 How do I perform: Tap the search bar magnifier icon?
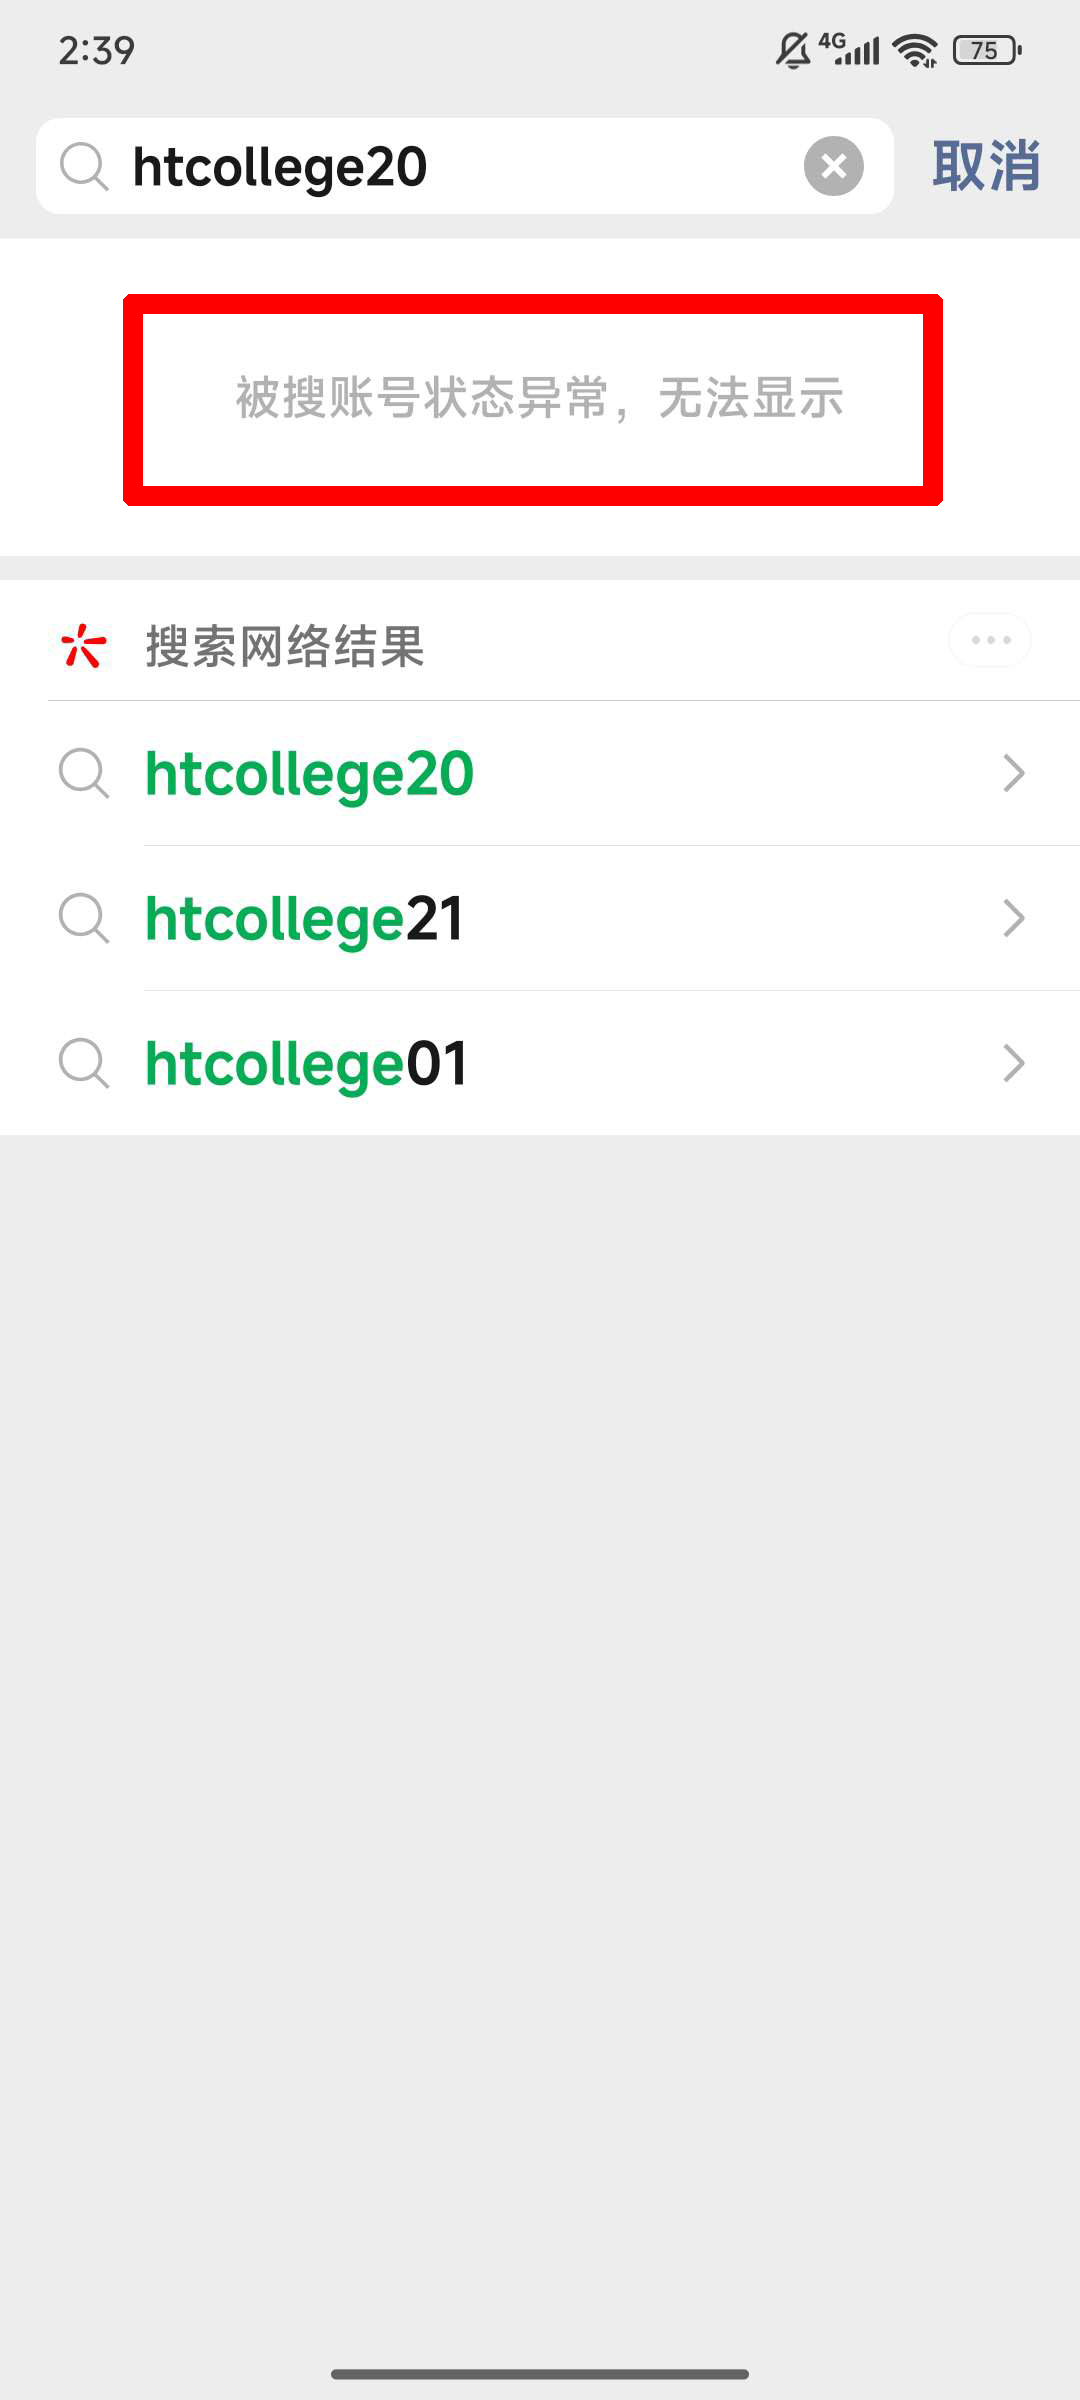pyautogui.click(x=84, y=166)
